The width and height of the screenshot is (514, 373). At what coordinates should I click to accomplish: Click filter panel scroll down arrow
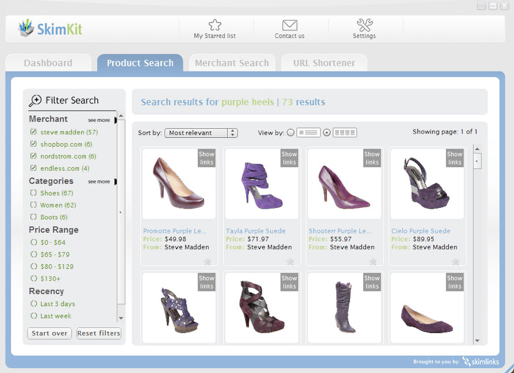[x=121, y=318]
